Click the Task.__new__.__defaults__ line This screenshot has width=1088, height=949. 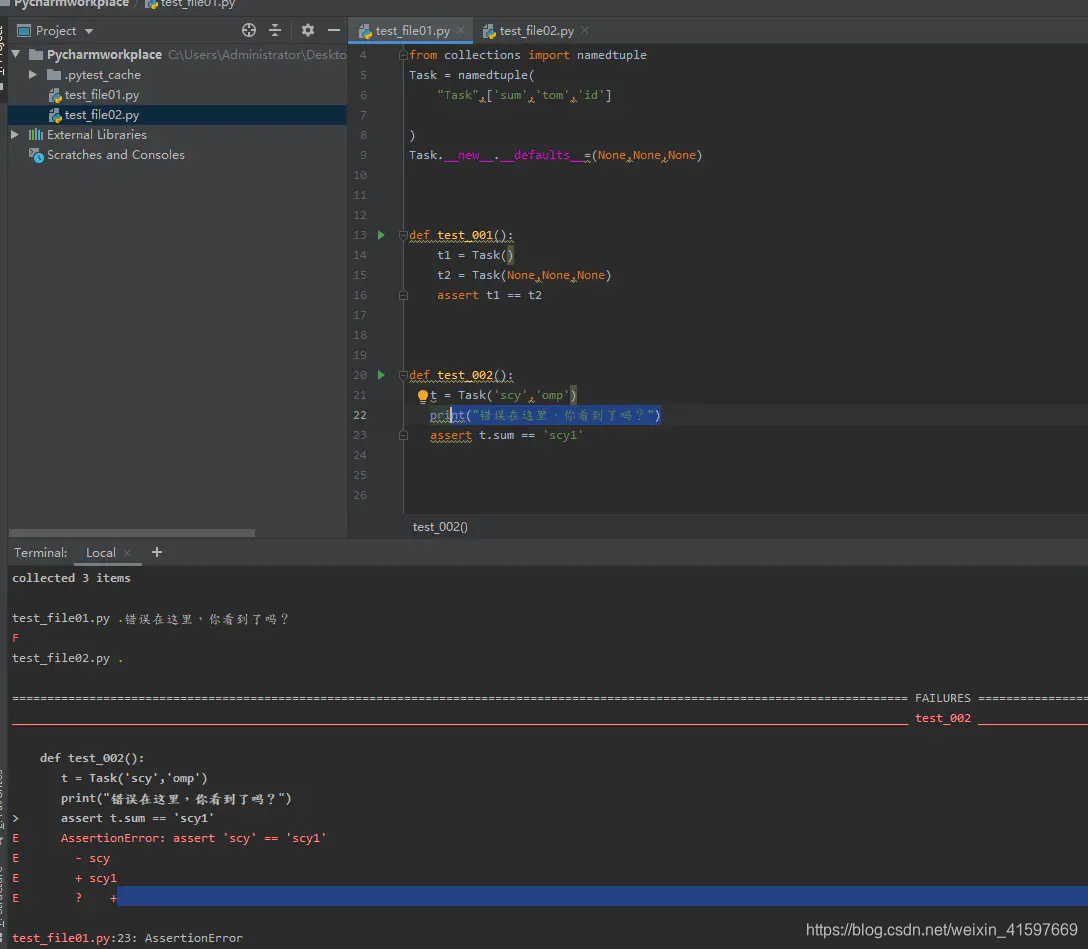pyautogui.click(x=555, y=155)
